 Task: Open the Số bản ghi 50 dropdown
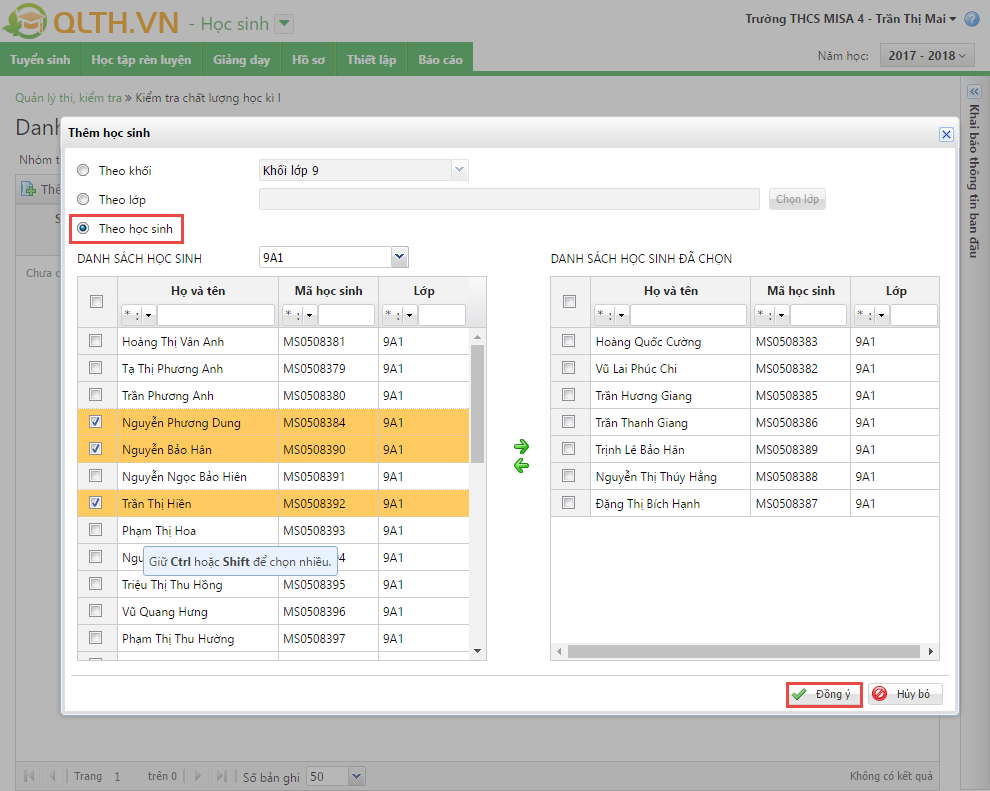click(357, 776)
